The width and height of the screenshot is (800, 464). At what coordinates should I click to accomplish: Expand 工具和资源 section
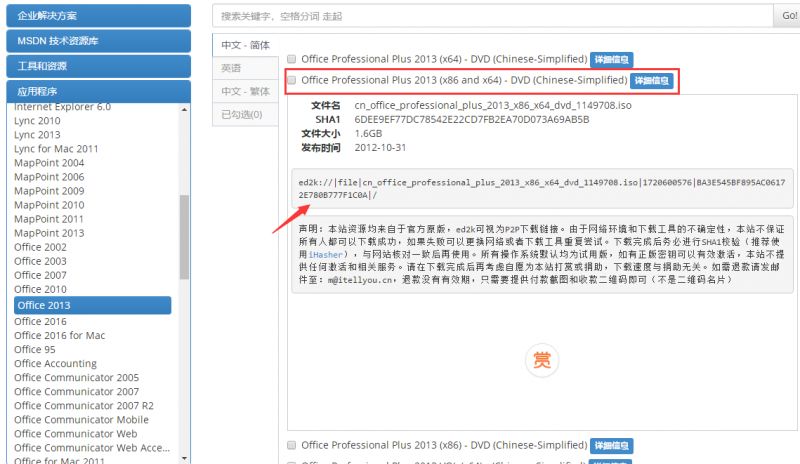pos(98,66)
